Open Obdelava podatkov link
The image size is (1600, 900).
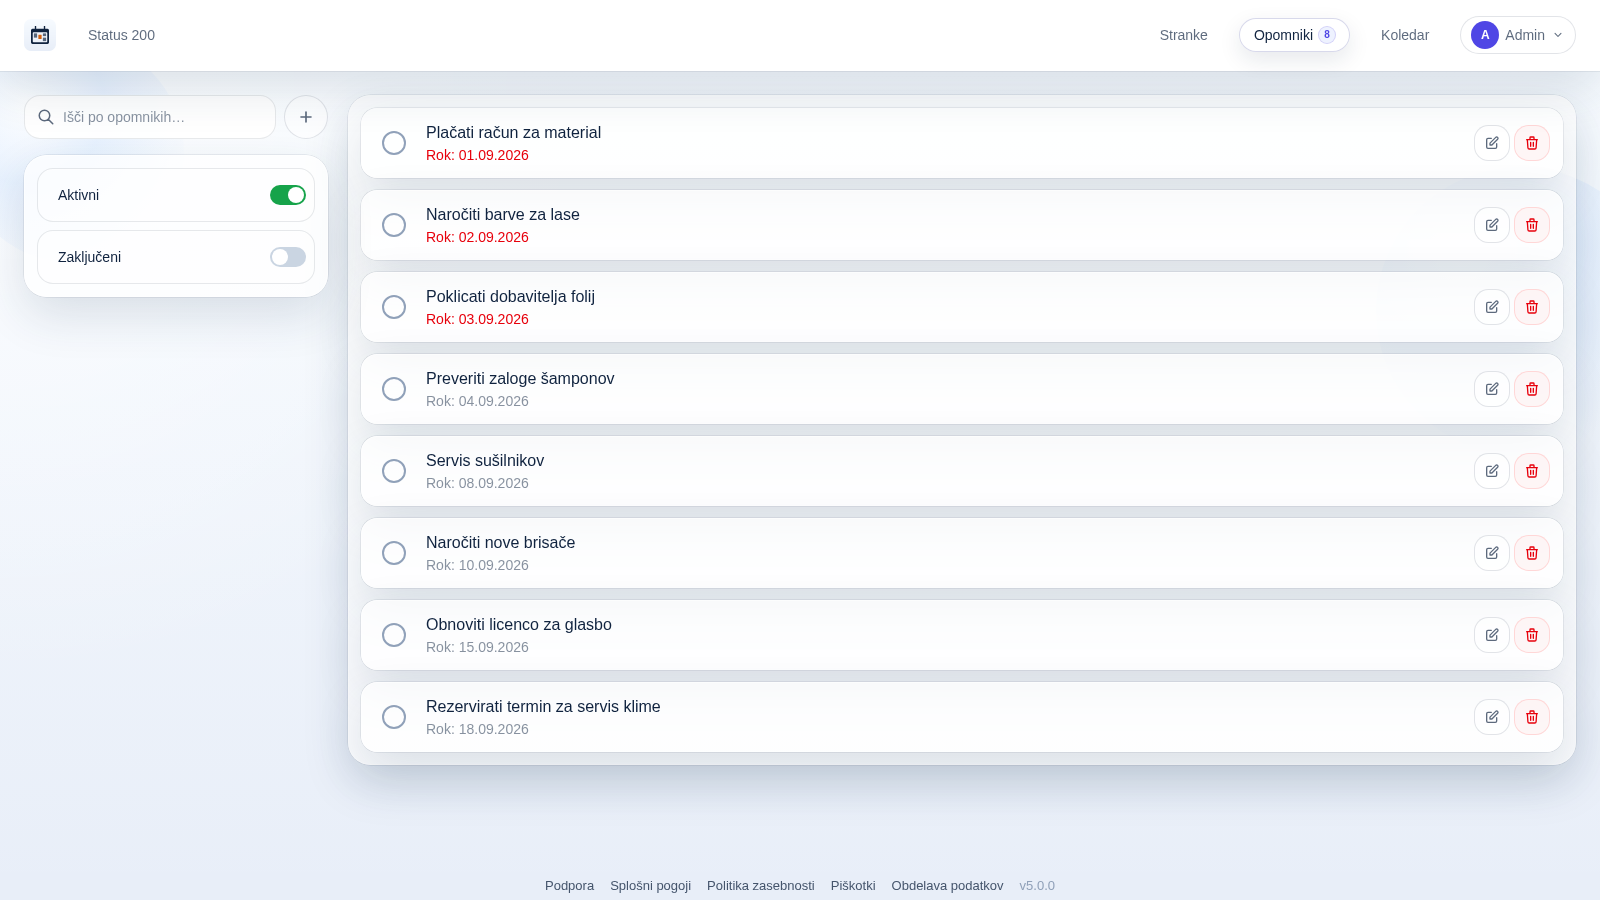(x=948, y=886)
